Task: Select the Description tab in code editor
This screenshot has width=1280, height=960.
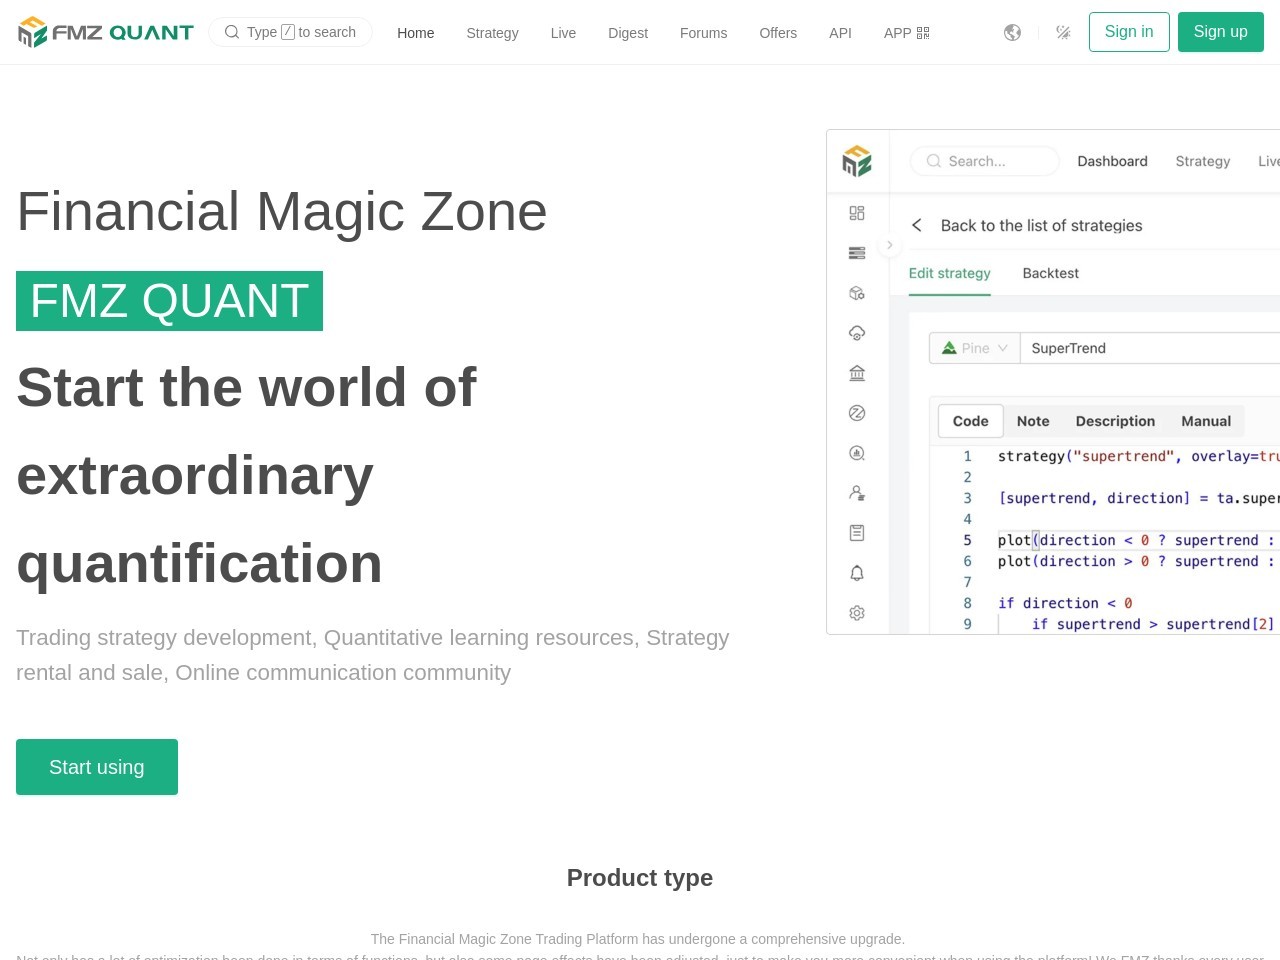Action: 1115,421
